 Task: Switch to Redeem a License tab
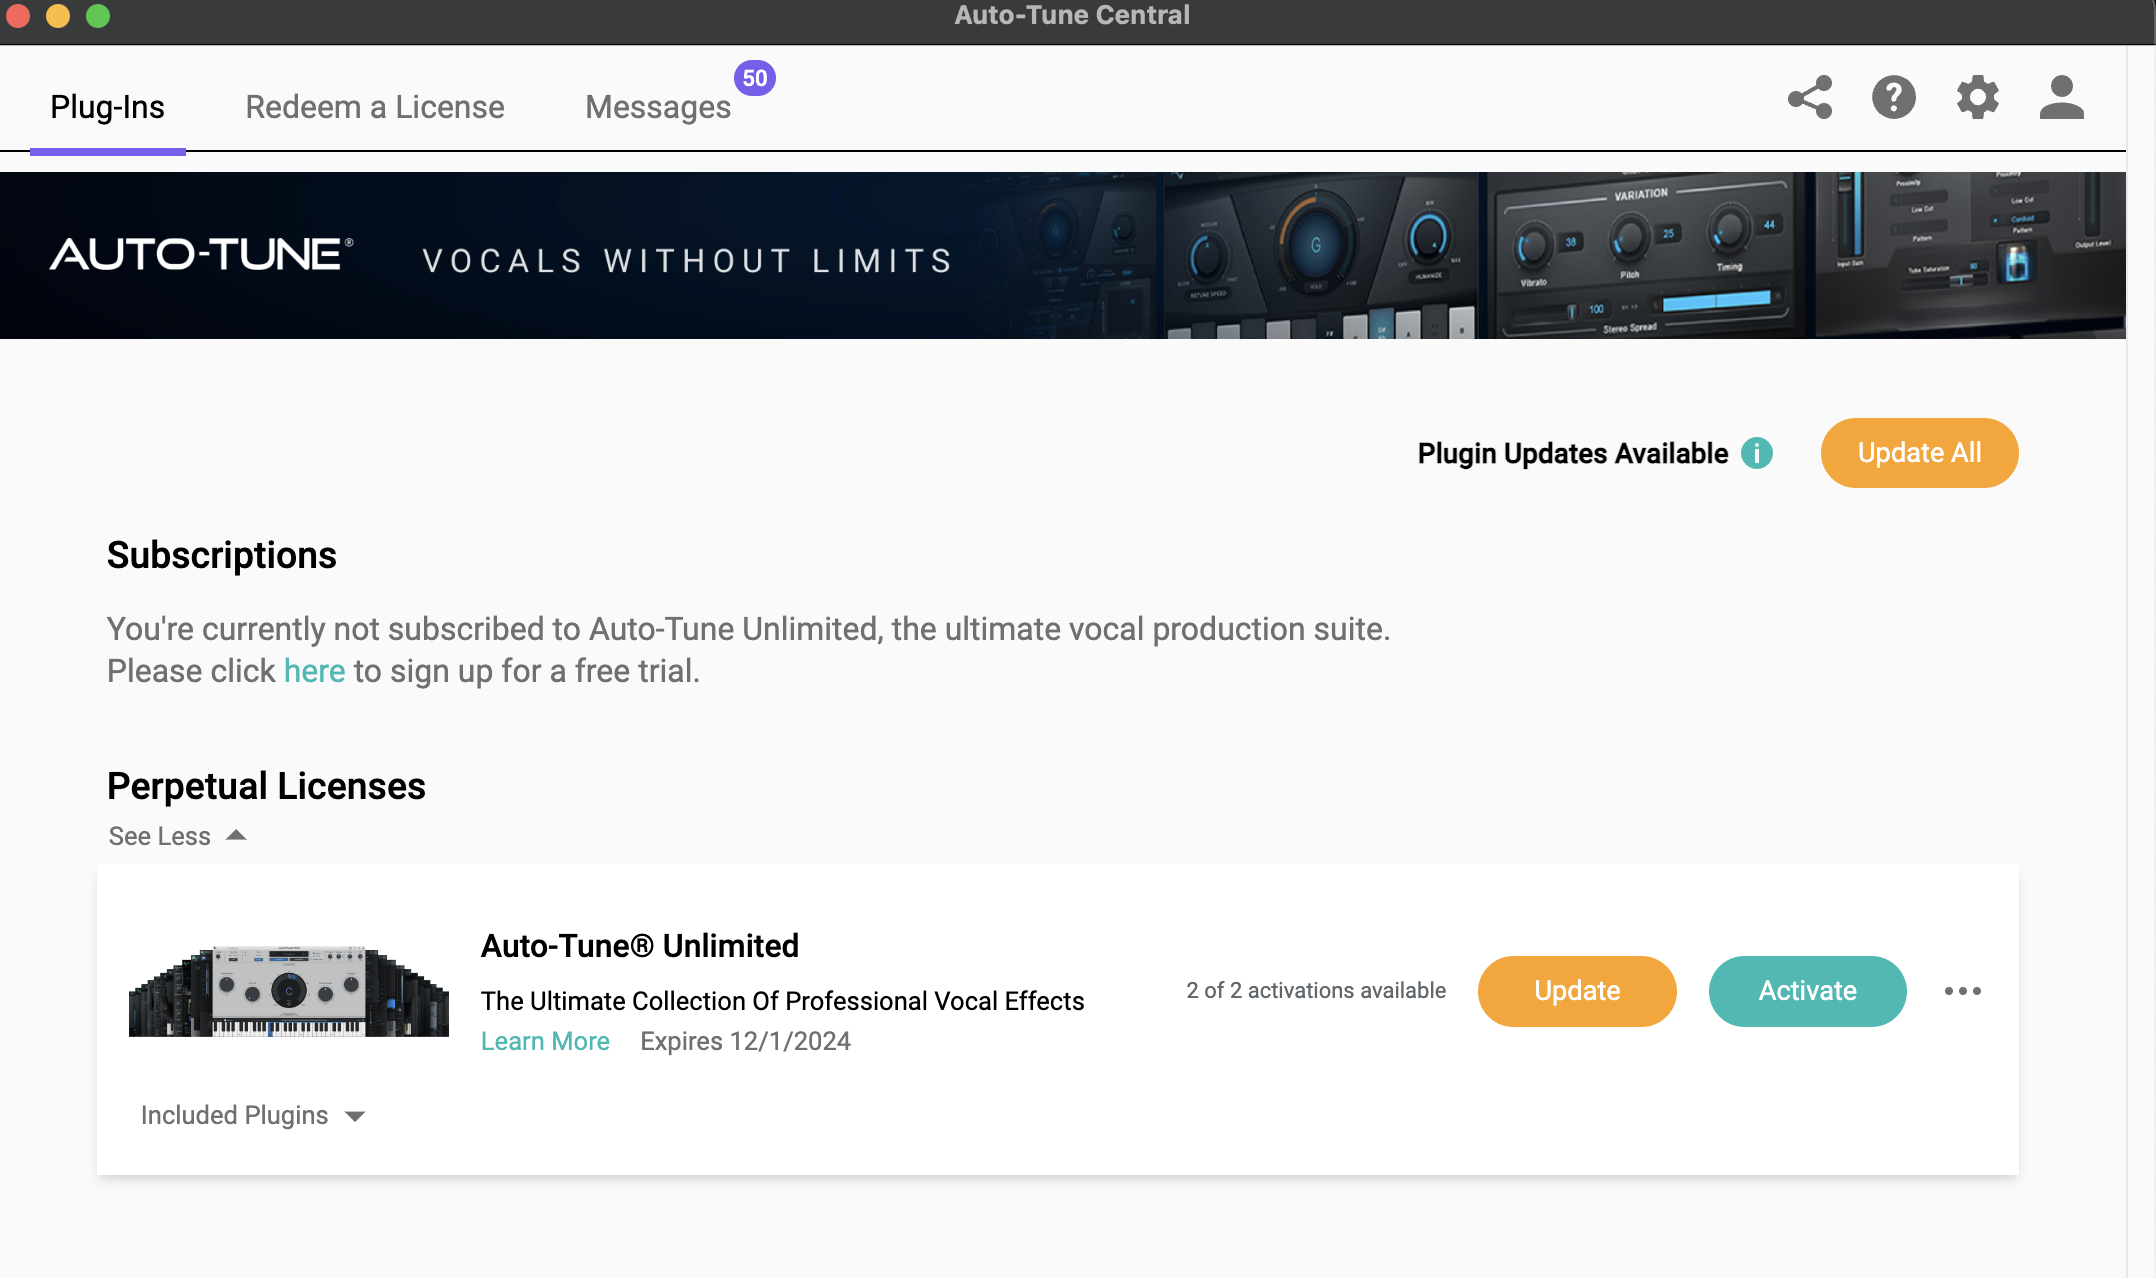coord(375,107)
